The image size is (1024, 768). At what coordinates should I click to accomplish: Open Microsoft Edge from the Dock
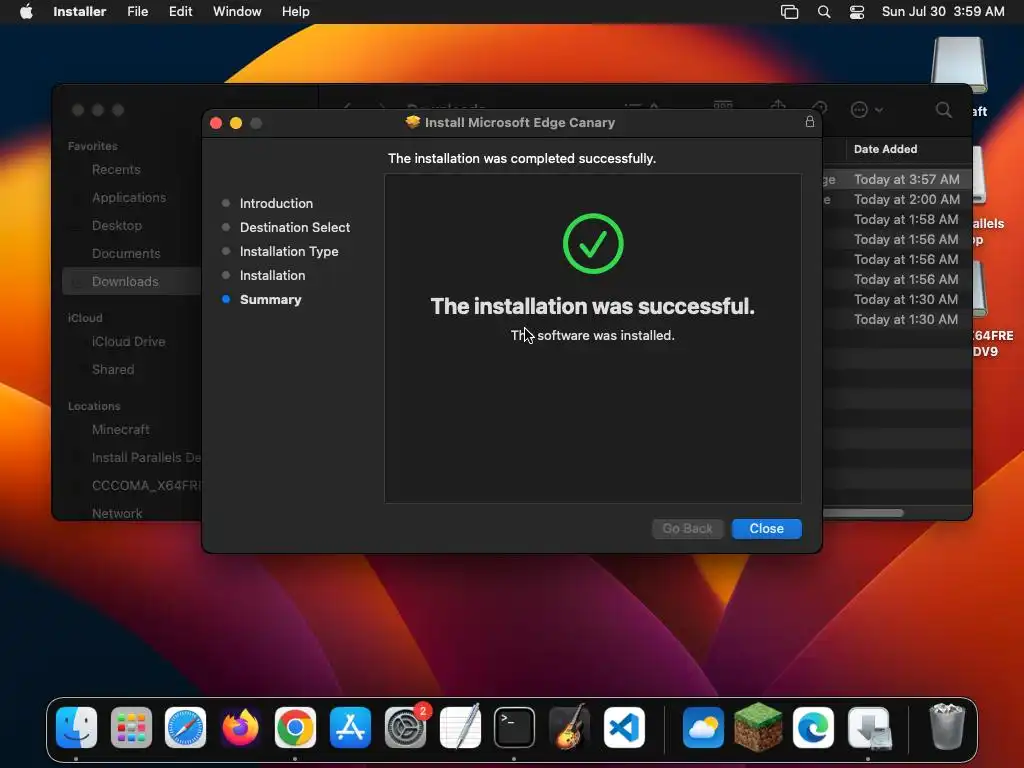pyautogui.click(x=813, y=727)
